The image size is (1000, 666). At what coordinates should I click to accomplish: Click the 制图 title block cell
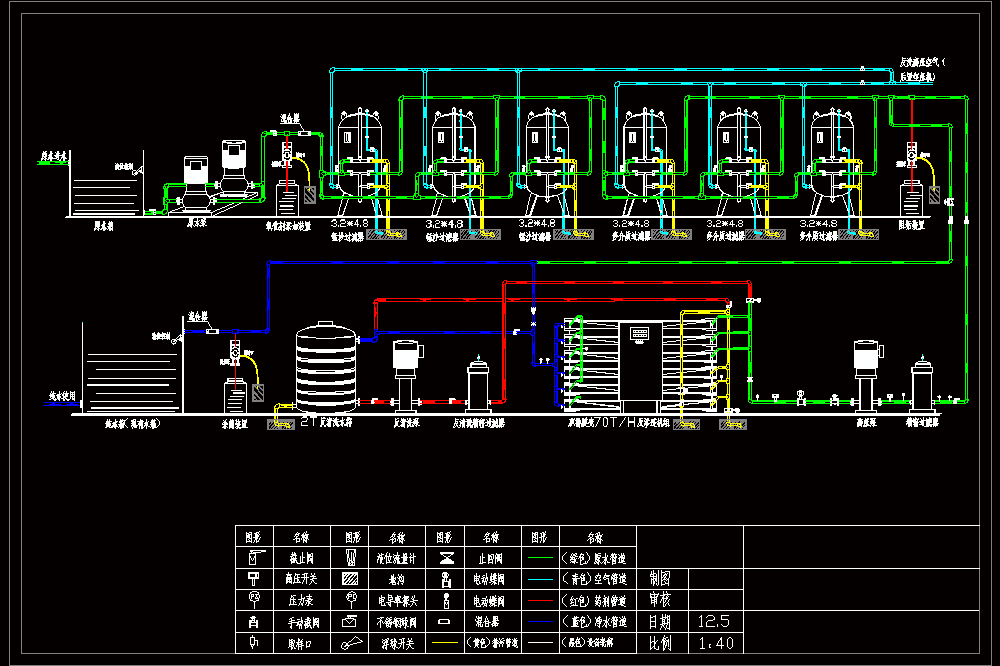tap(660, 579)
